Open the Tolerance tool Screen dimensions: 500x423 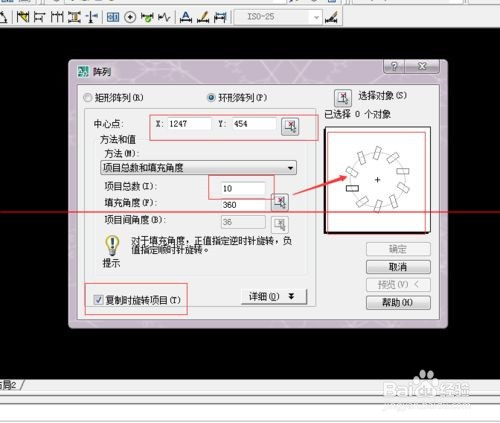click(113, 17)
